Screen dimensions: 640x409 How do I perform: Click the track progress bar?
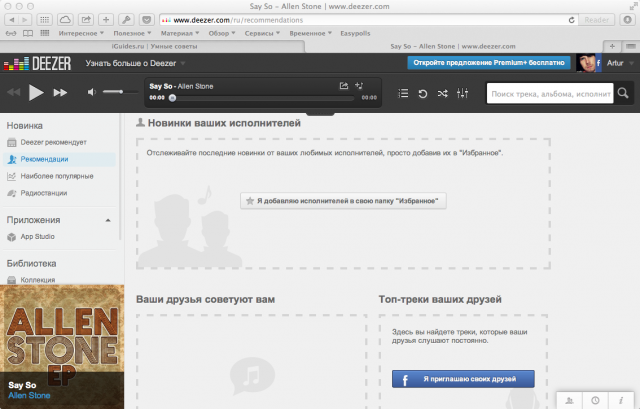coord(262,98)
